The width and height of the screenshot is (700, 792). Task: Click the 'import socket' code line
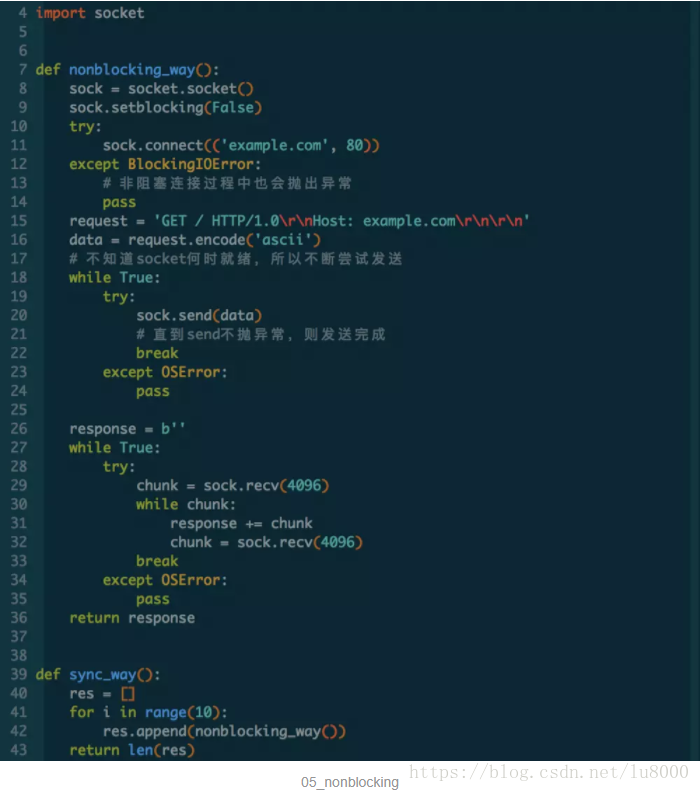click(90, 13)
